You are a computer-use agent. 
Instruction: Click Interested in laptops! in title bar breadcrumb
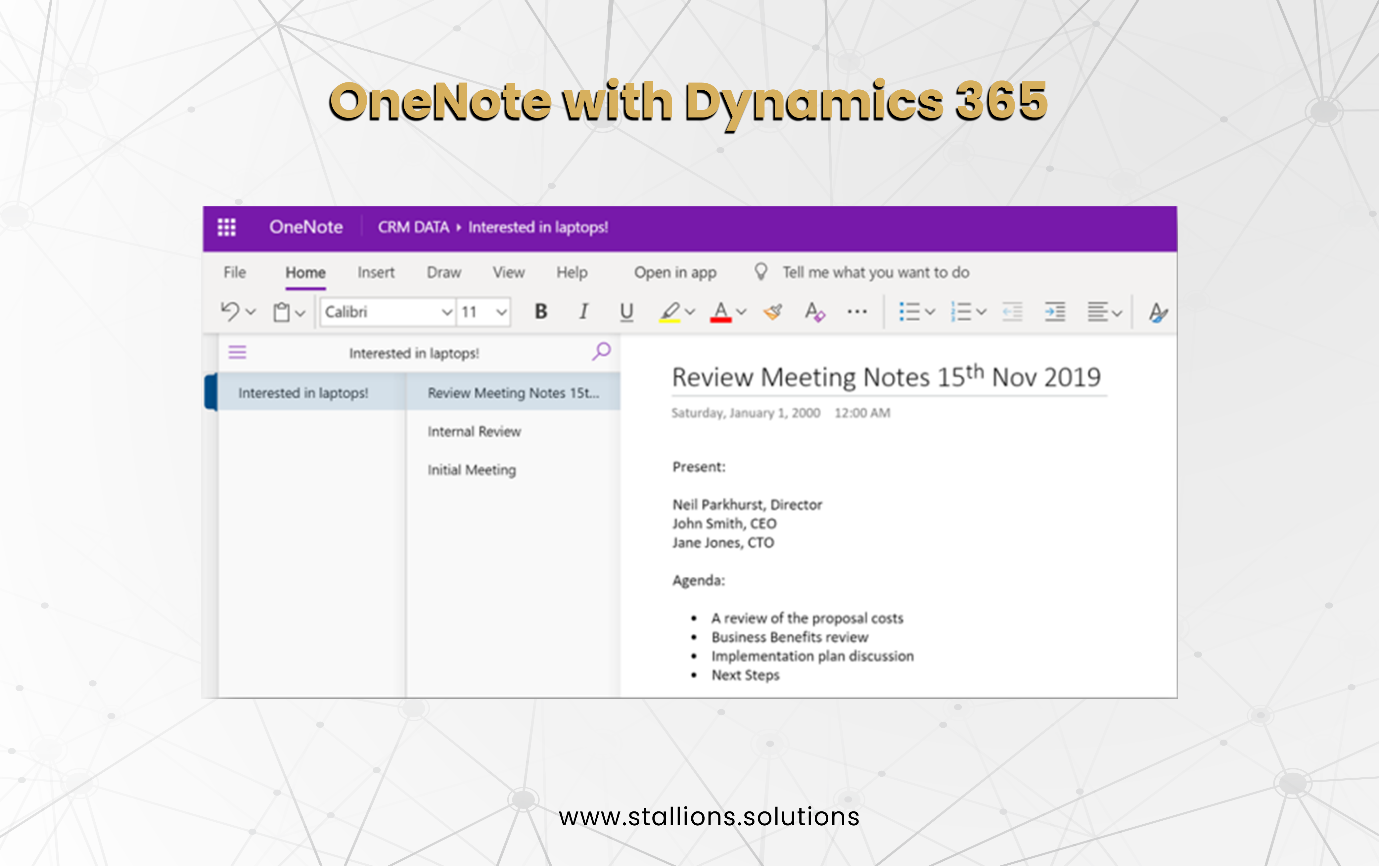click(x=538, y=227)
